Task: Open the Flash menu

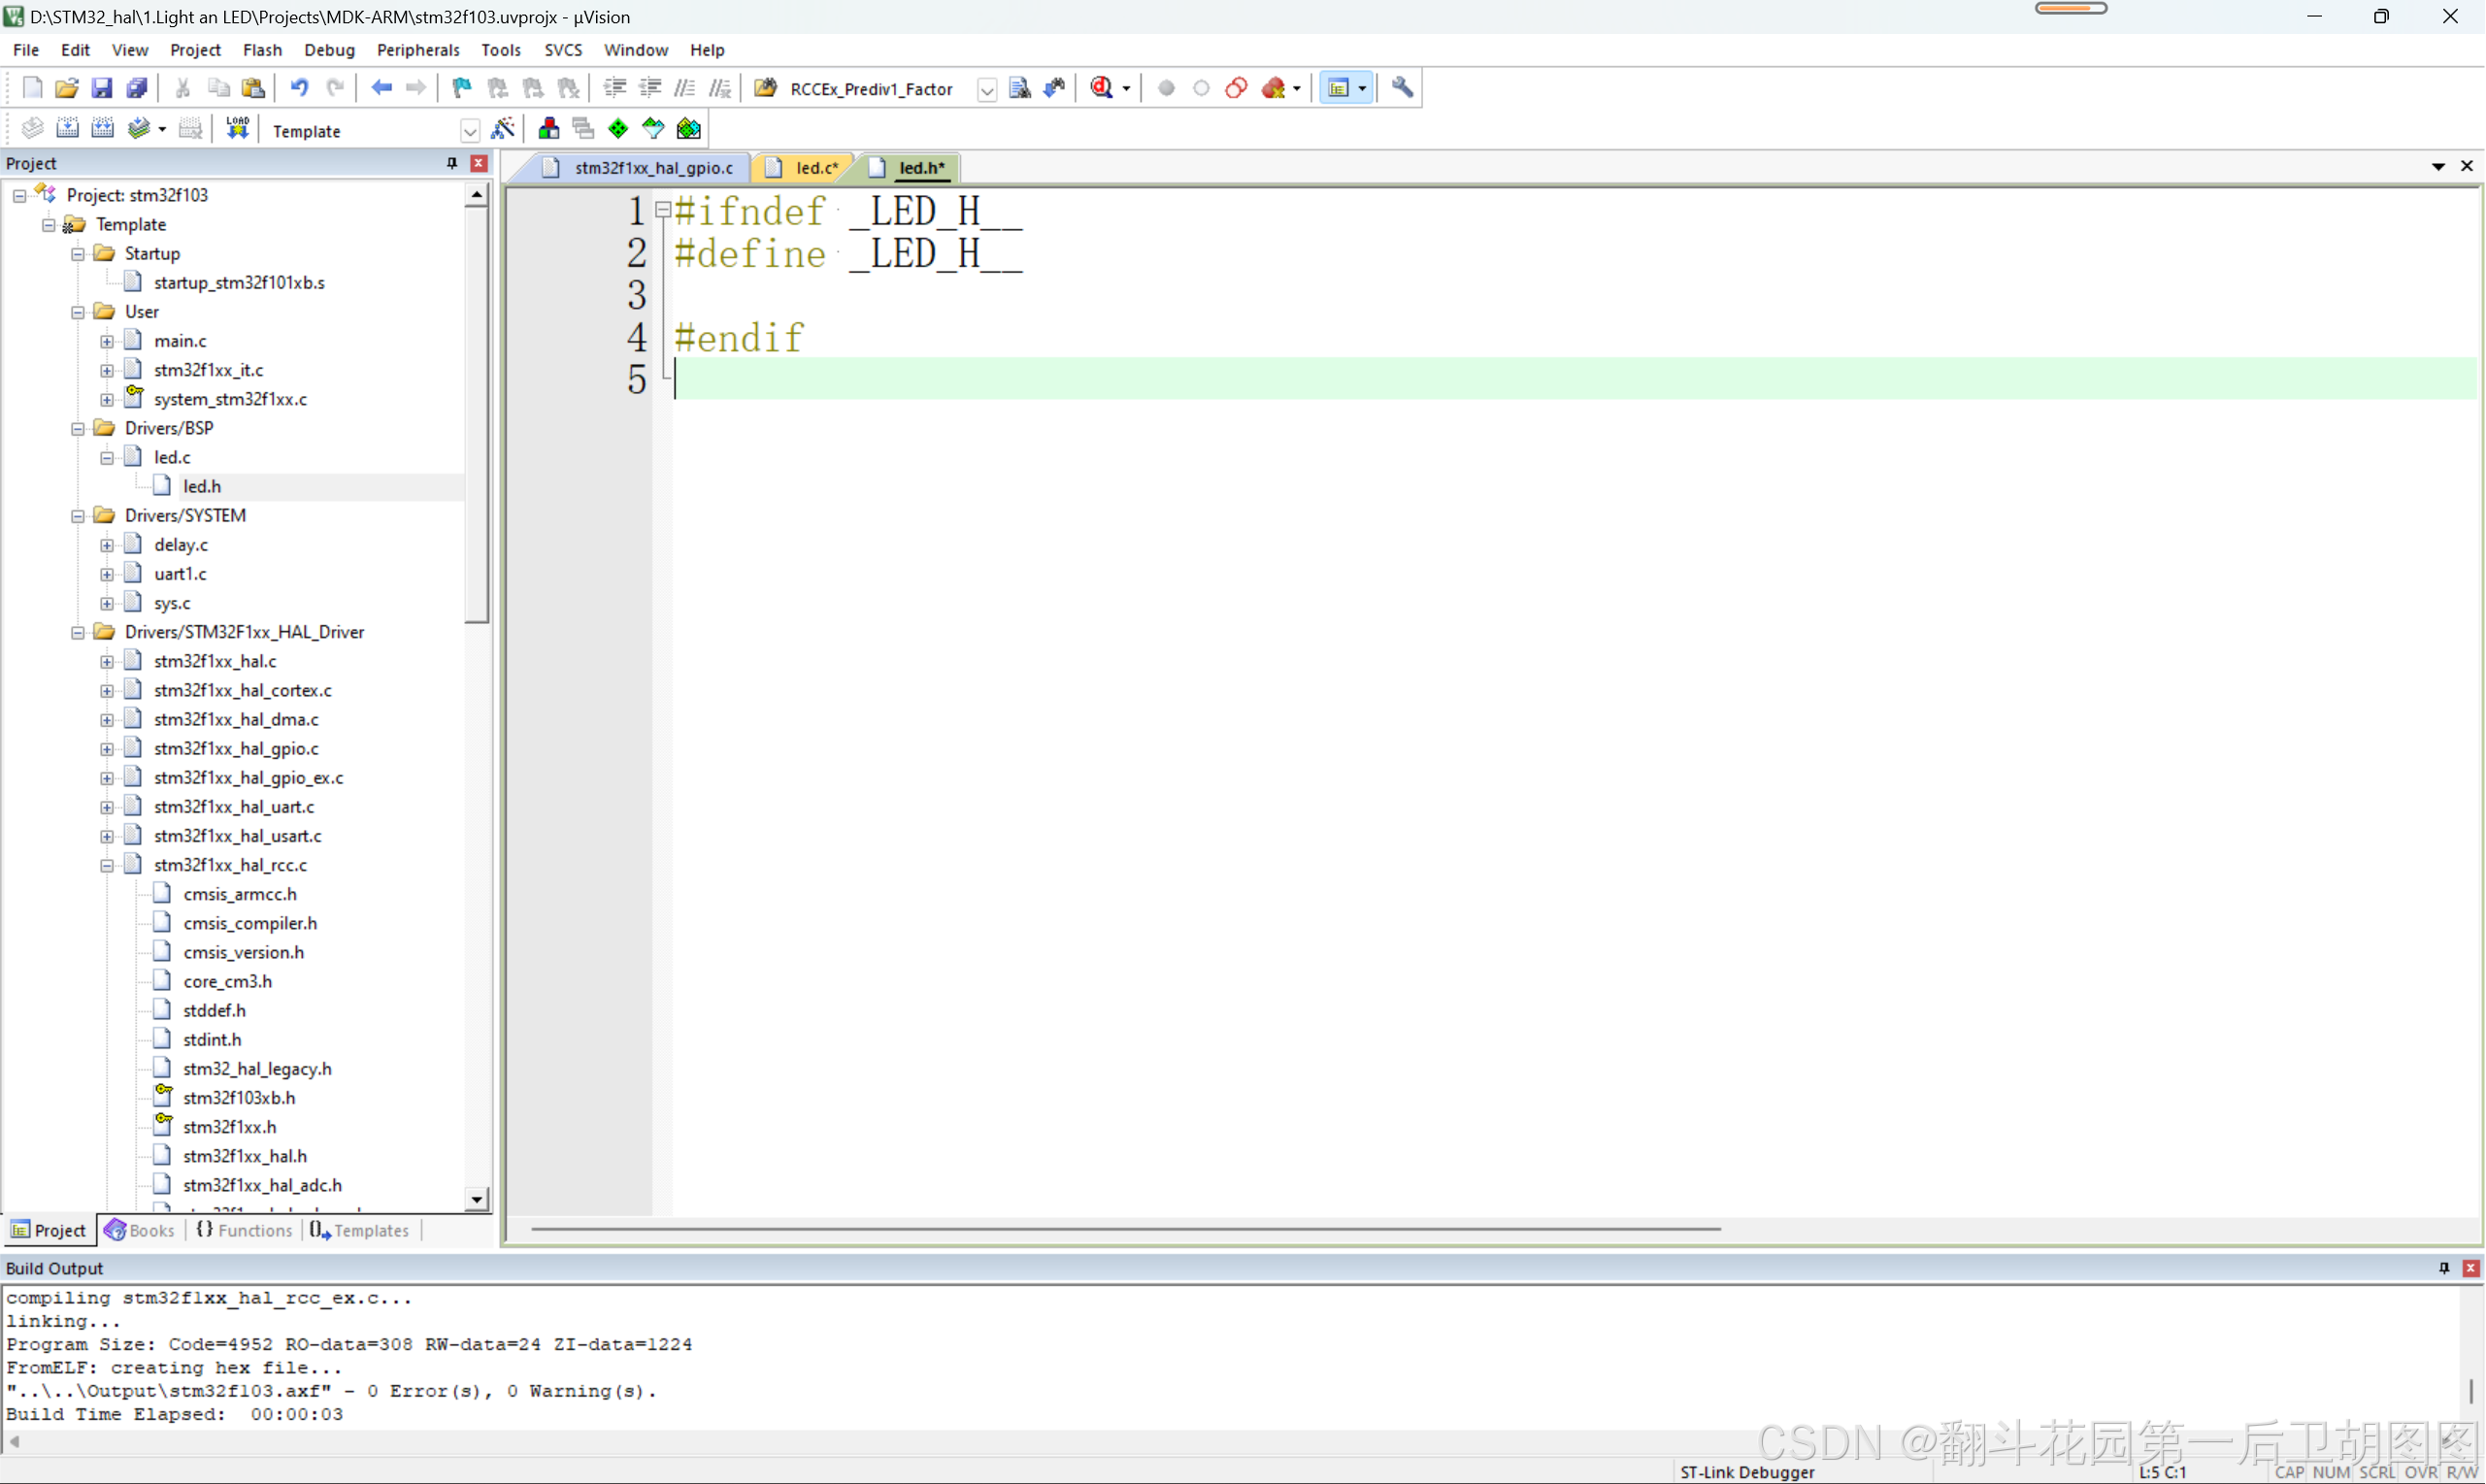Action: tap(262, 50)
